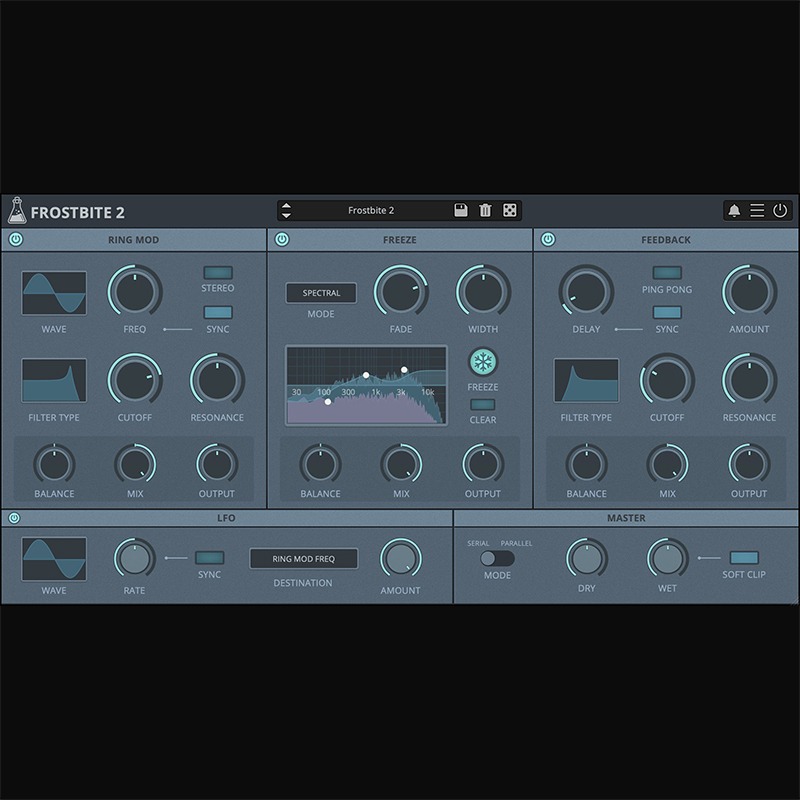The image size is (800, 800).
Task: Click the Freeze Output knob
Action: 483,464
